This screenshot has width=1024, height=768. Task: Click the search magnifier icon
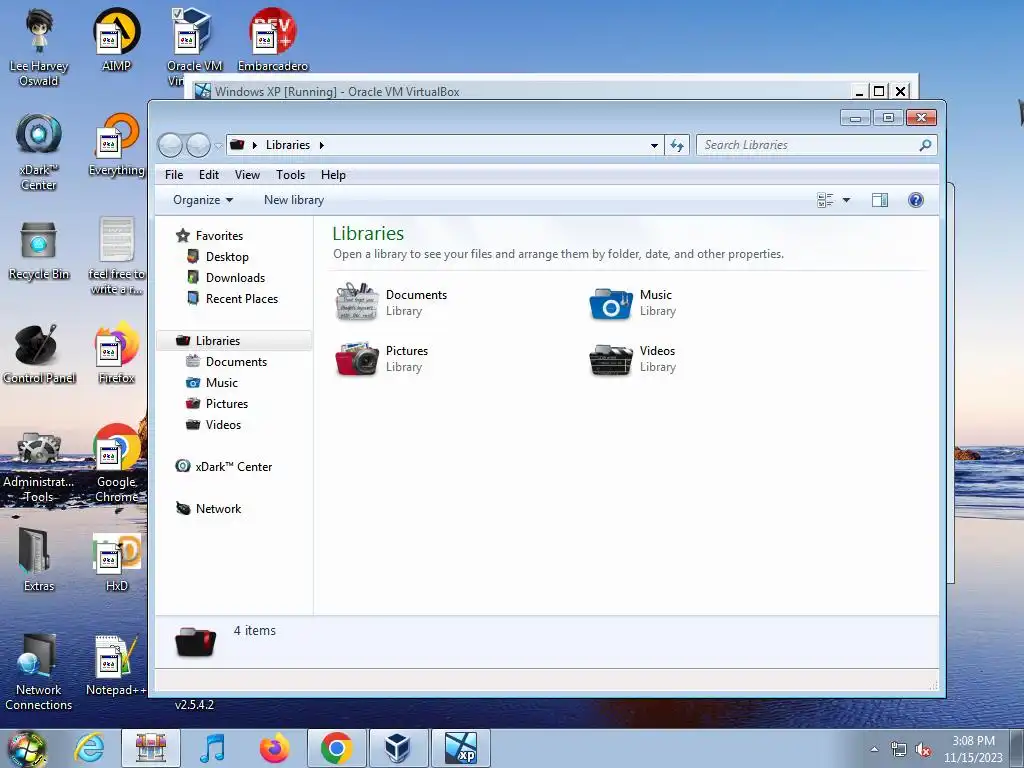pos(925,145)
